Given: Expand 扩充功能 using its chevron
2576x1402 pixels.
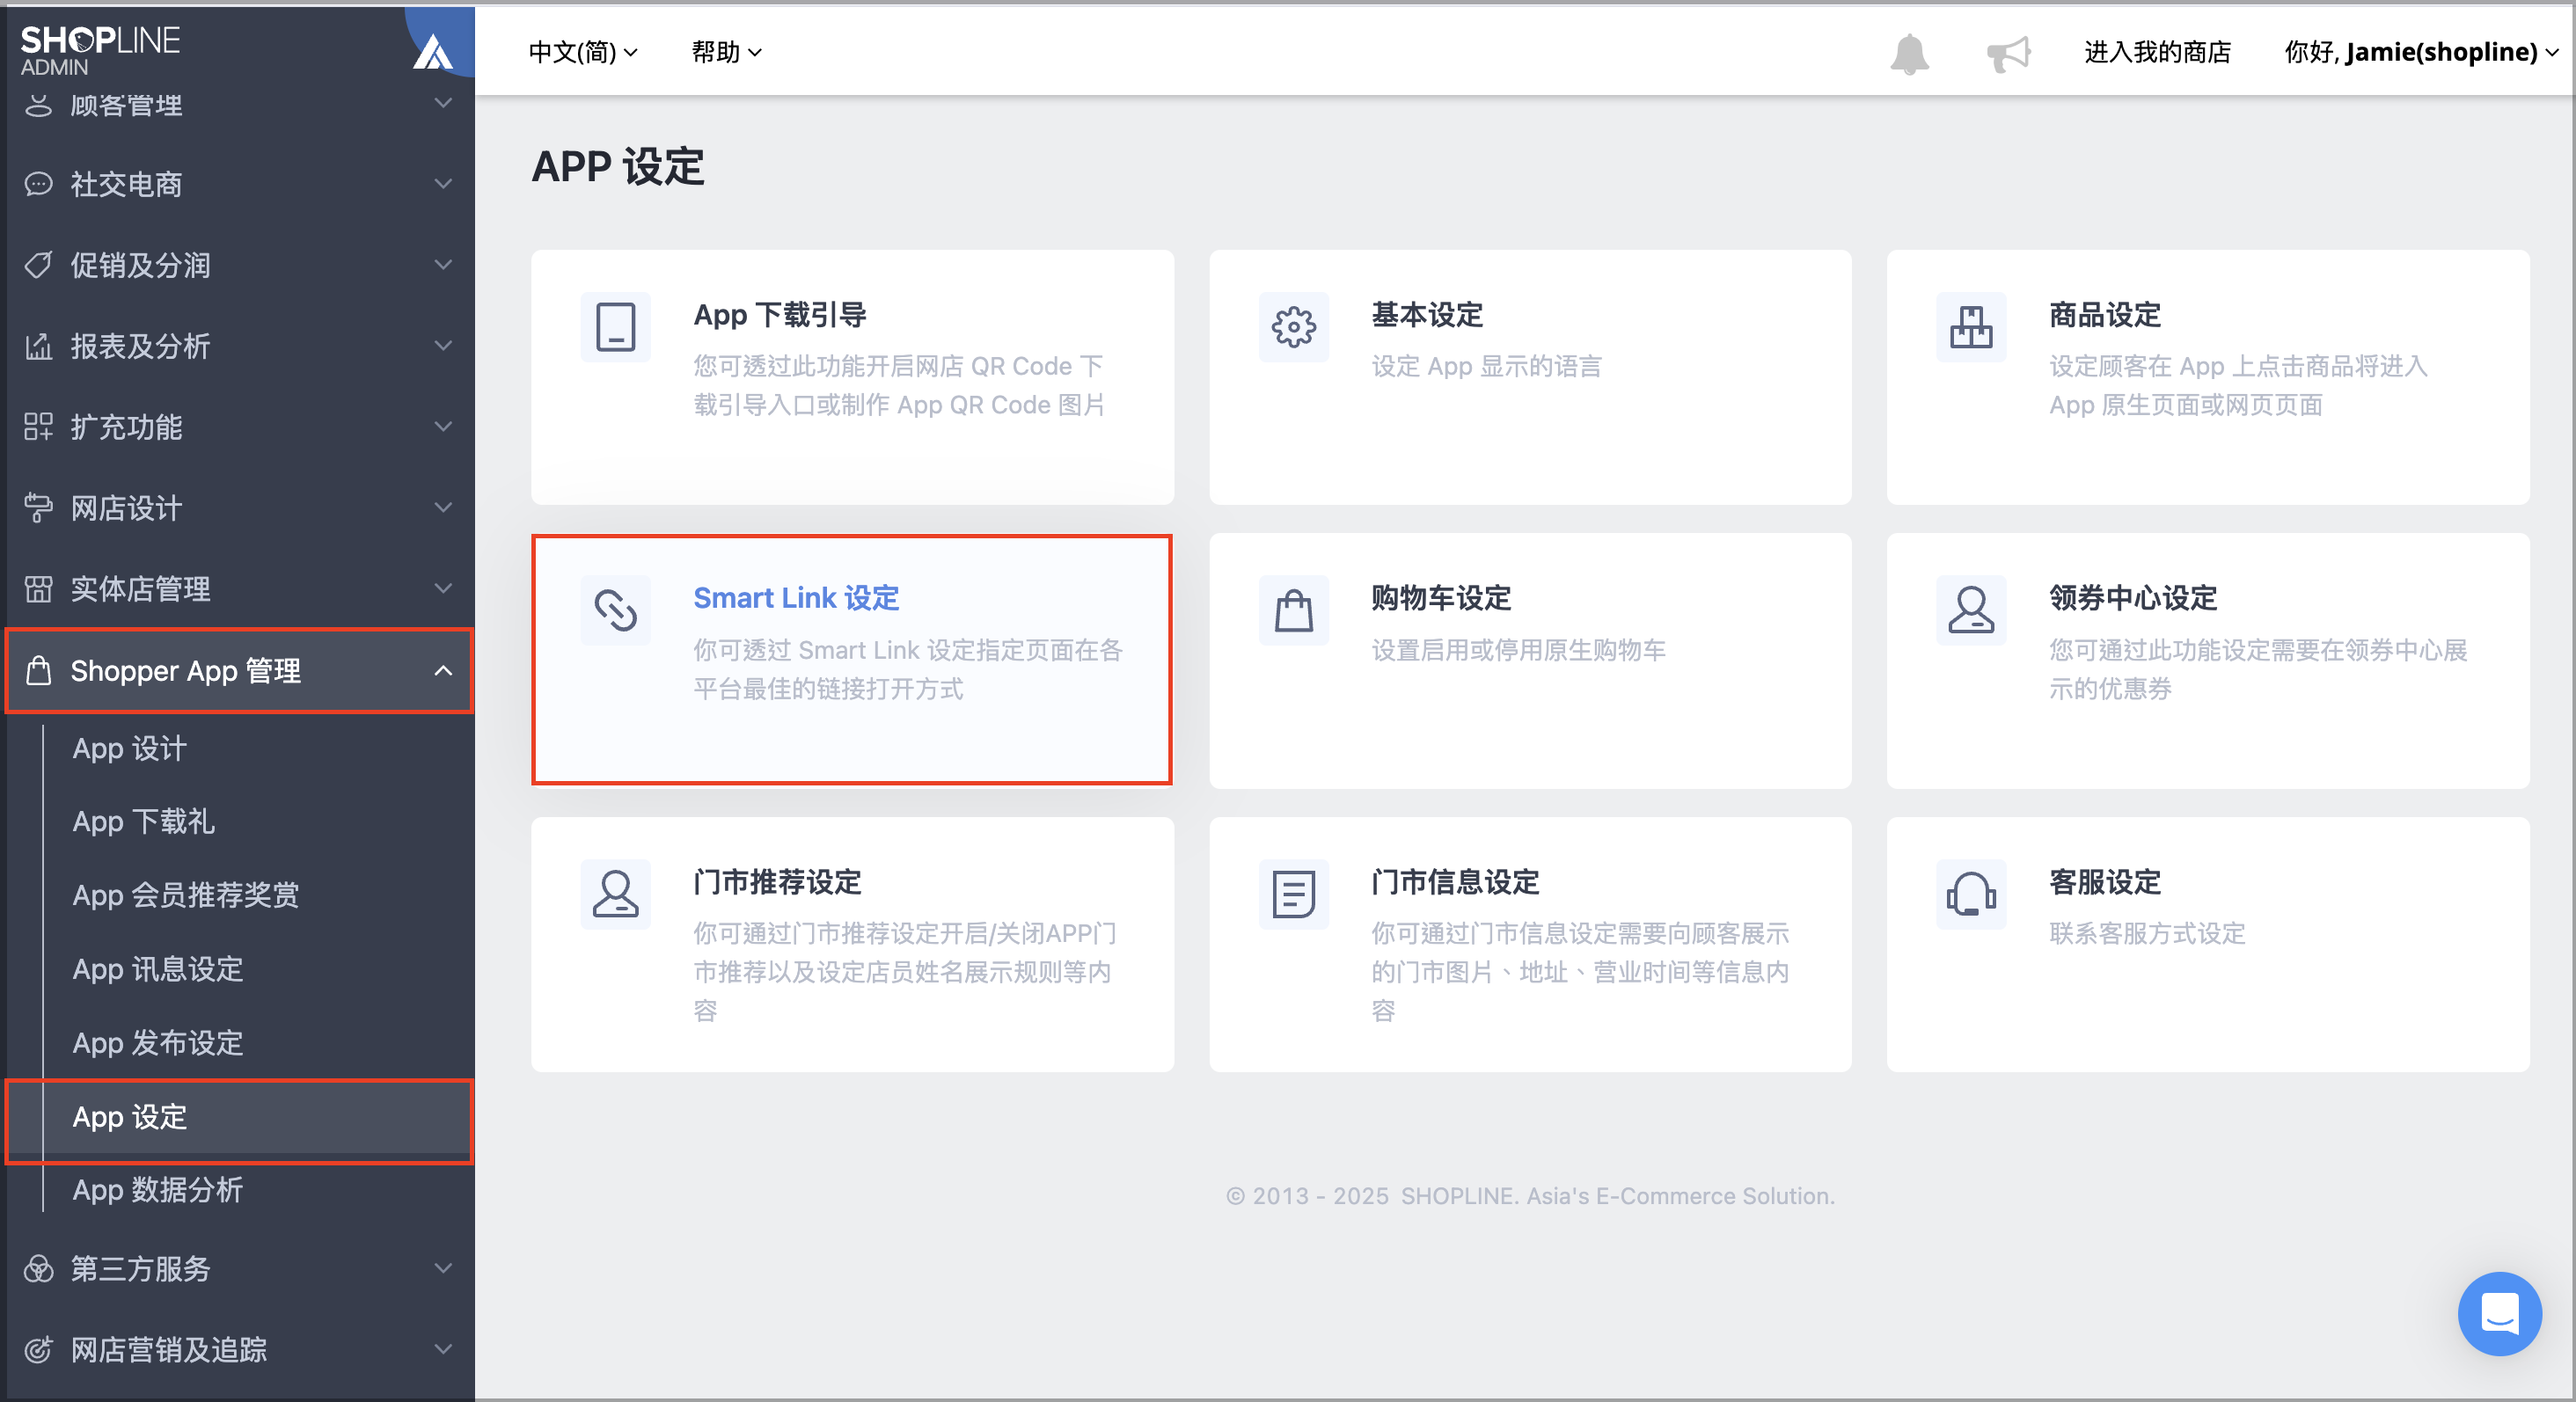Looking at the screenshot, I should tap(443, 427).
